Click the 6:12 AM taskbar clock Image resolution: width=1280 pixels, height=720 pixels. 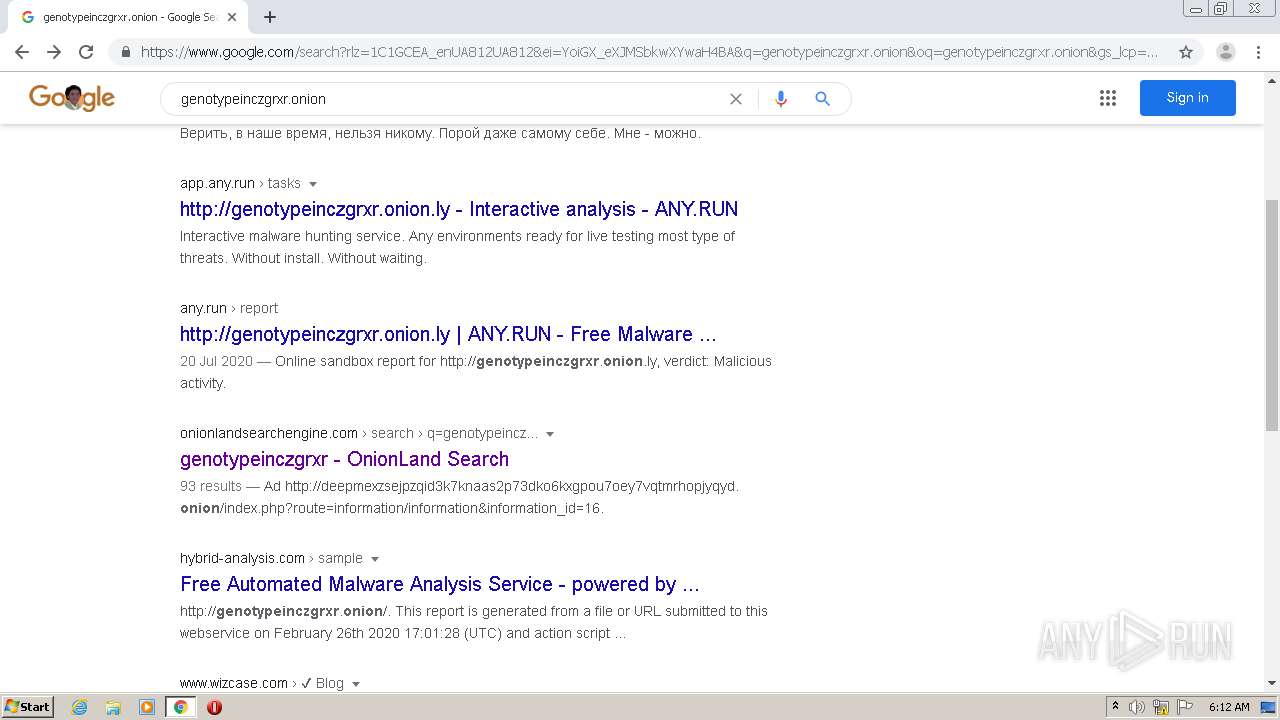point(1229,707)
